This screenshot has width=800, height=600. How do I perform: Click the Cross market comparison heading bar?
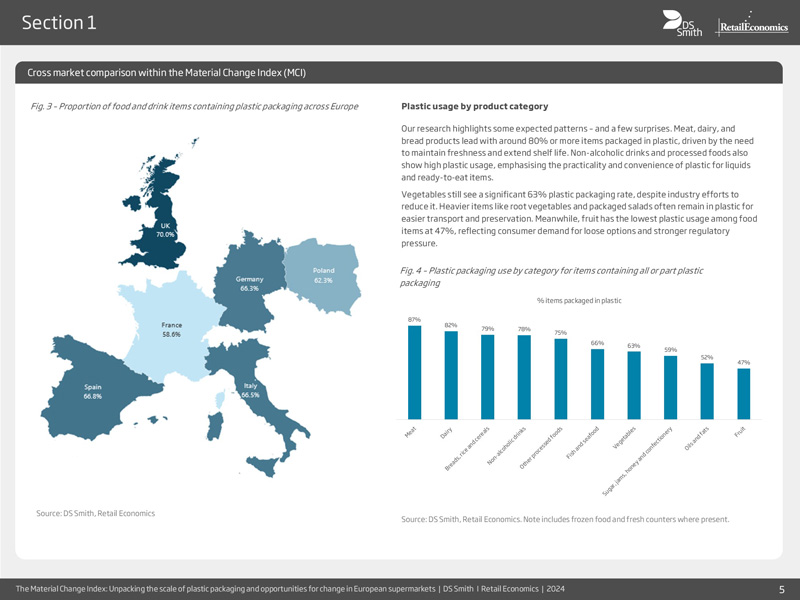tap(400, 73)
